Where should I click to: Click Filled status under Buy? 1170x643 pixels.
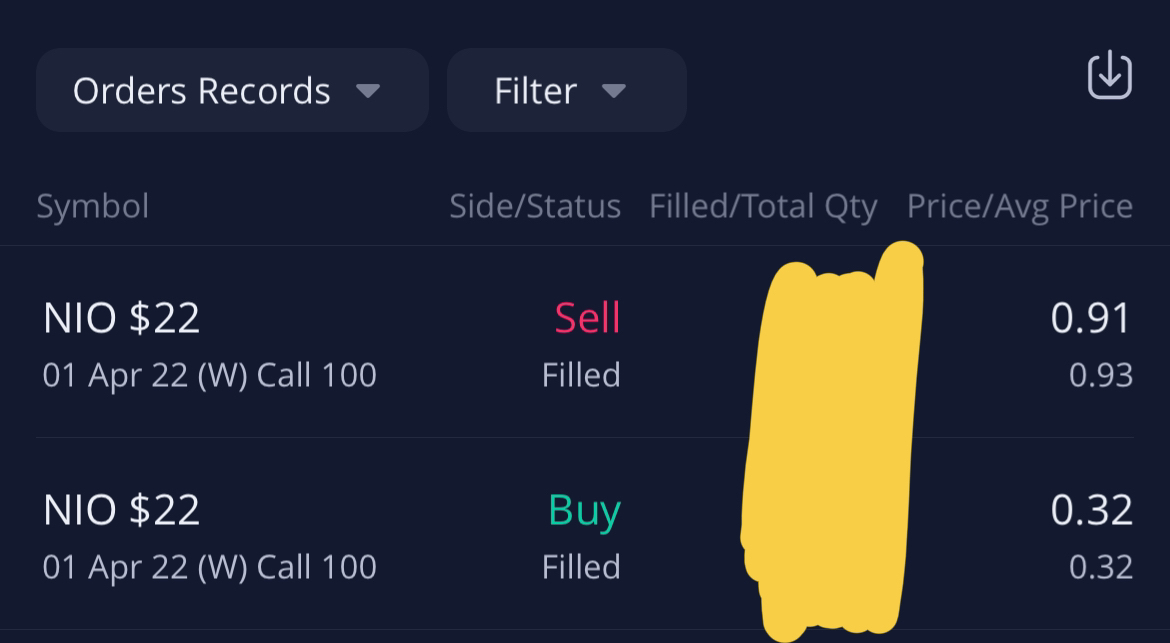pos(581,567)
